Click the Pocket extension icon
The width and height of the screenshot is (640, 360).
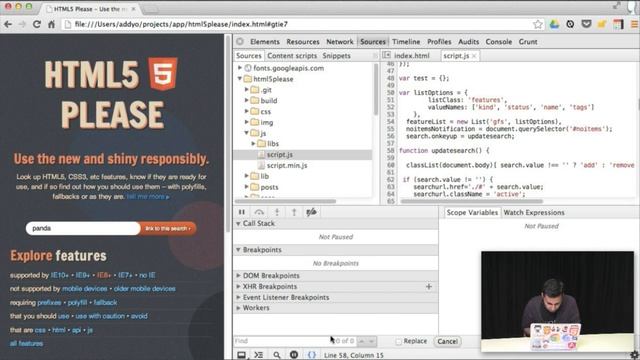(587, 24)
